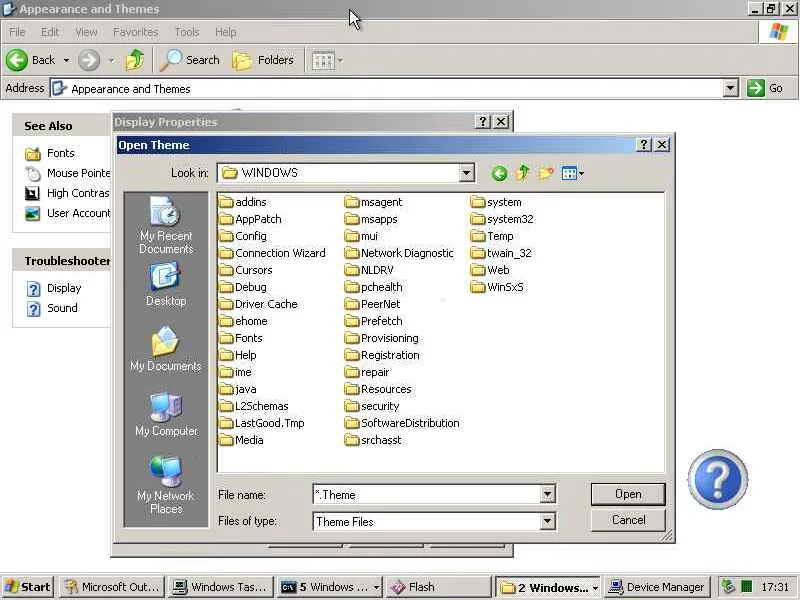The image size is (800, 600).
Task: Open the Favorites menu
Action: [135, 32]
